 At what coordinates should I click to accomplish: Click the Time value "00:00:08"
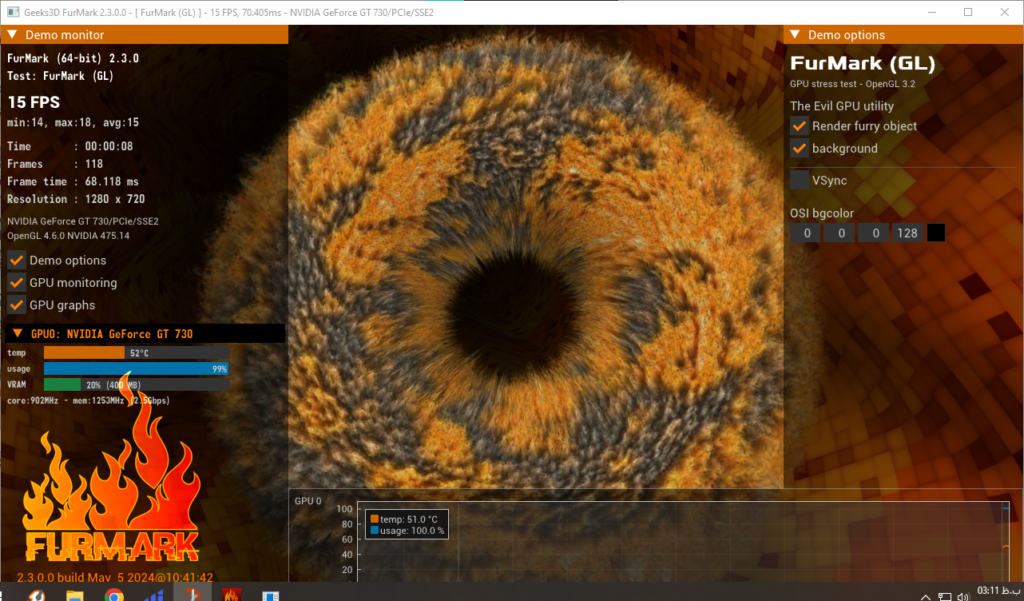[x=108, y=146]
